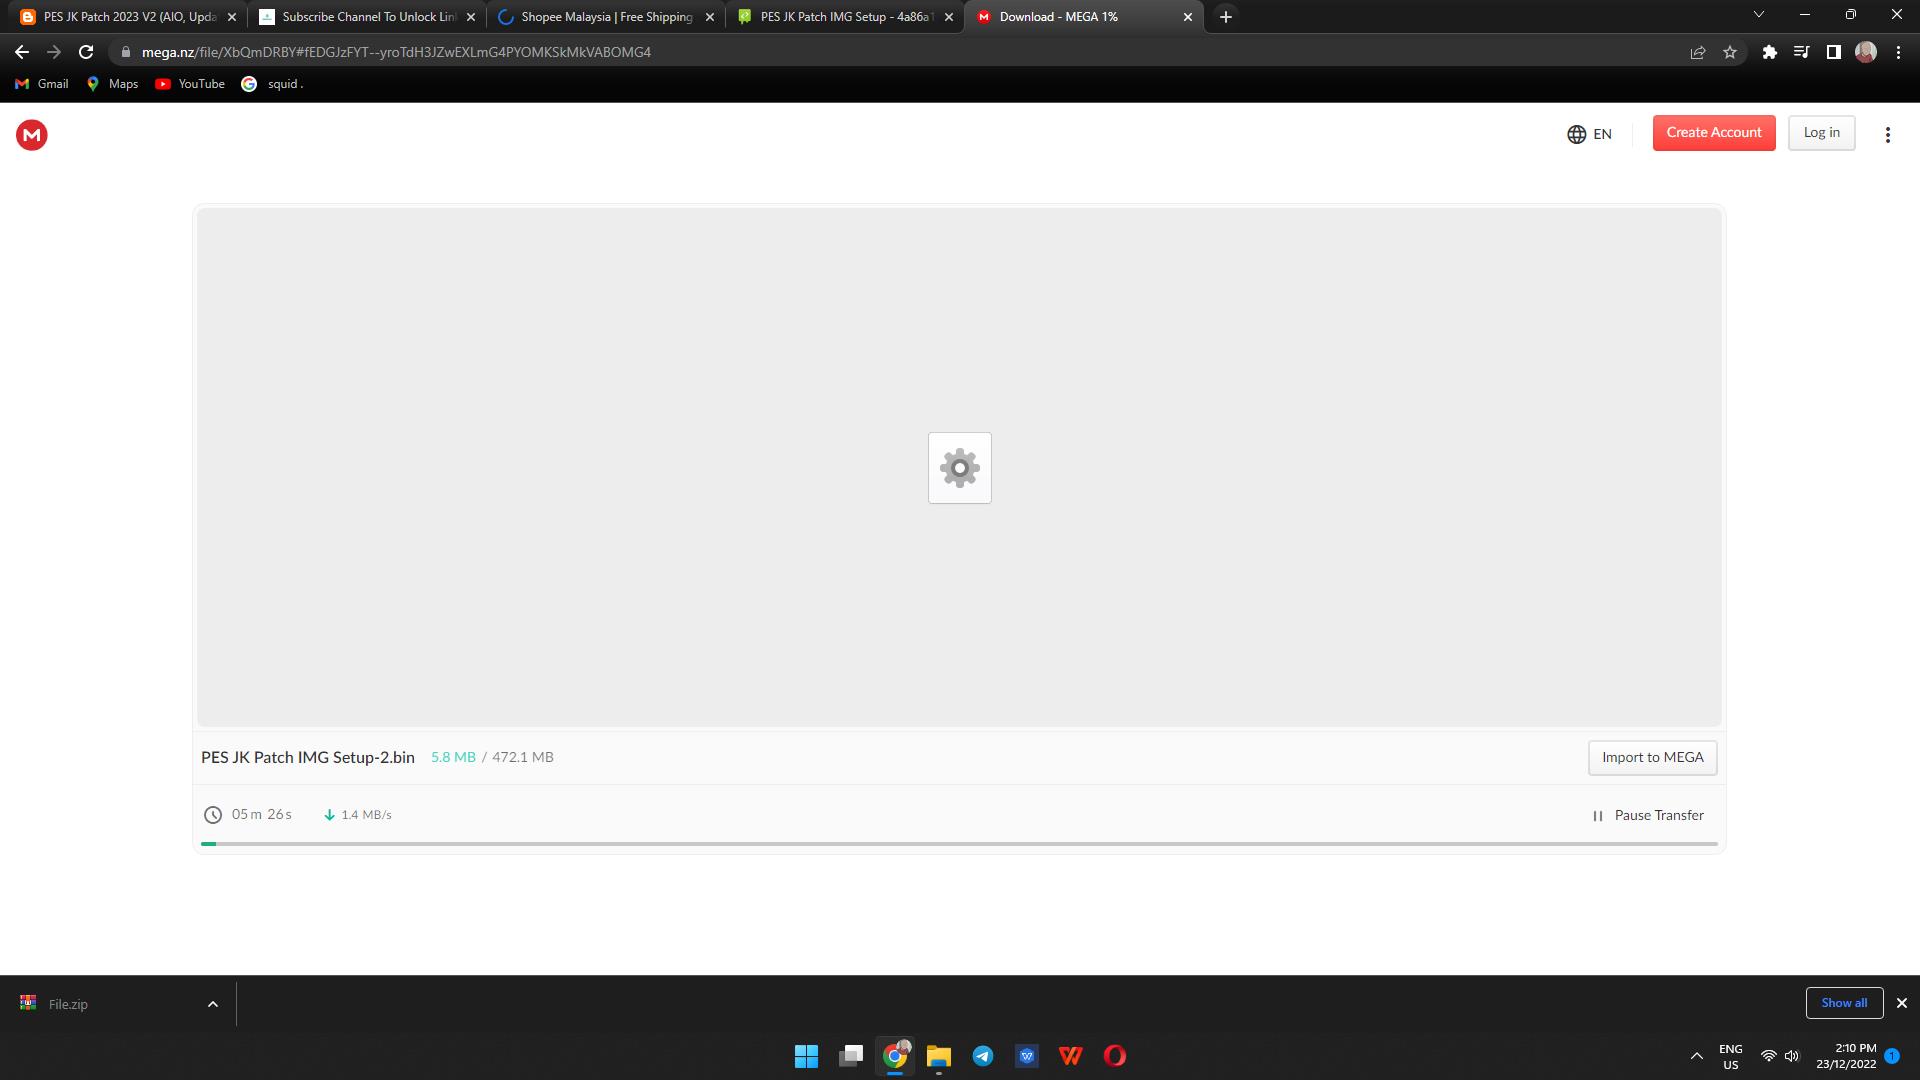Reload the MEGA page
The width and height of the screenshot is (1920, 1080).
tap(86, 52)
